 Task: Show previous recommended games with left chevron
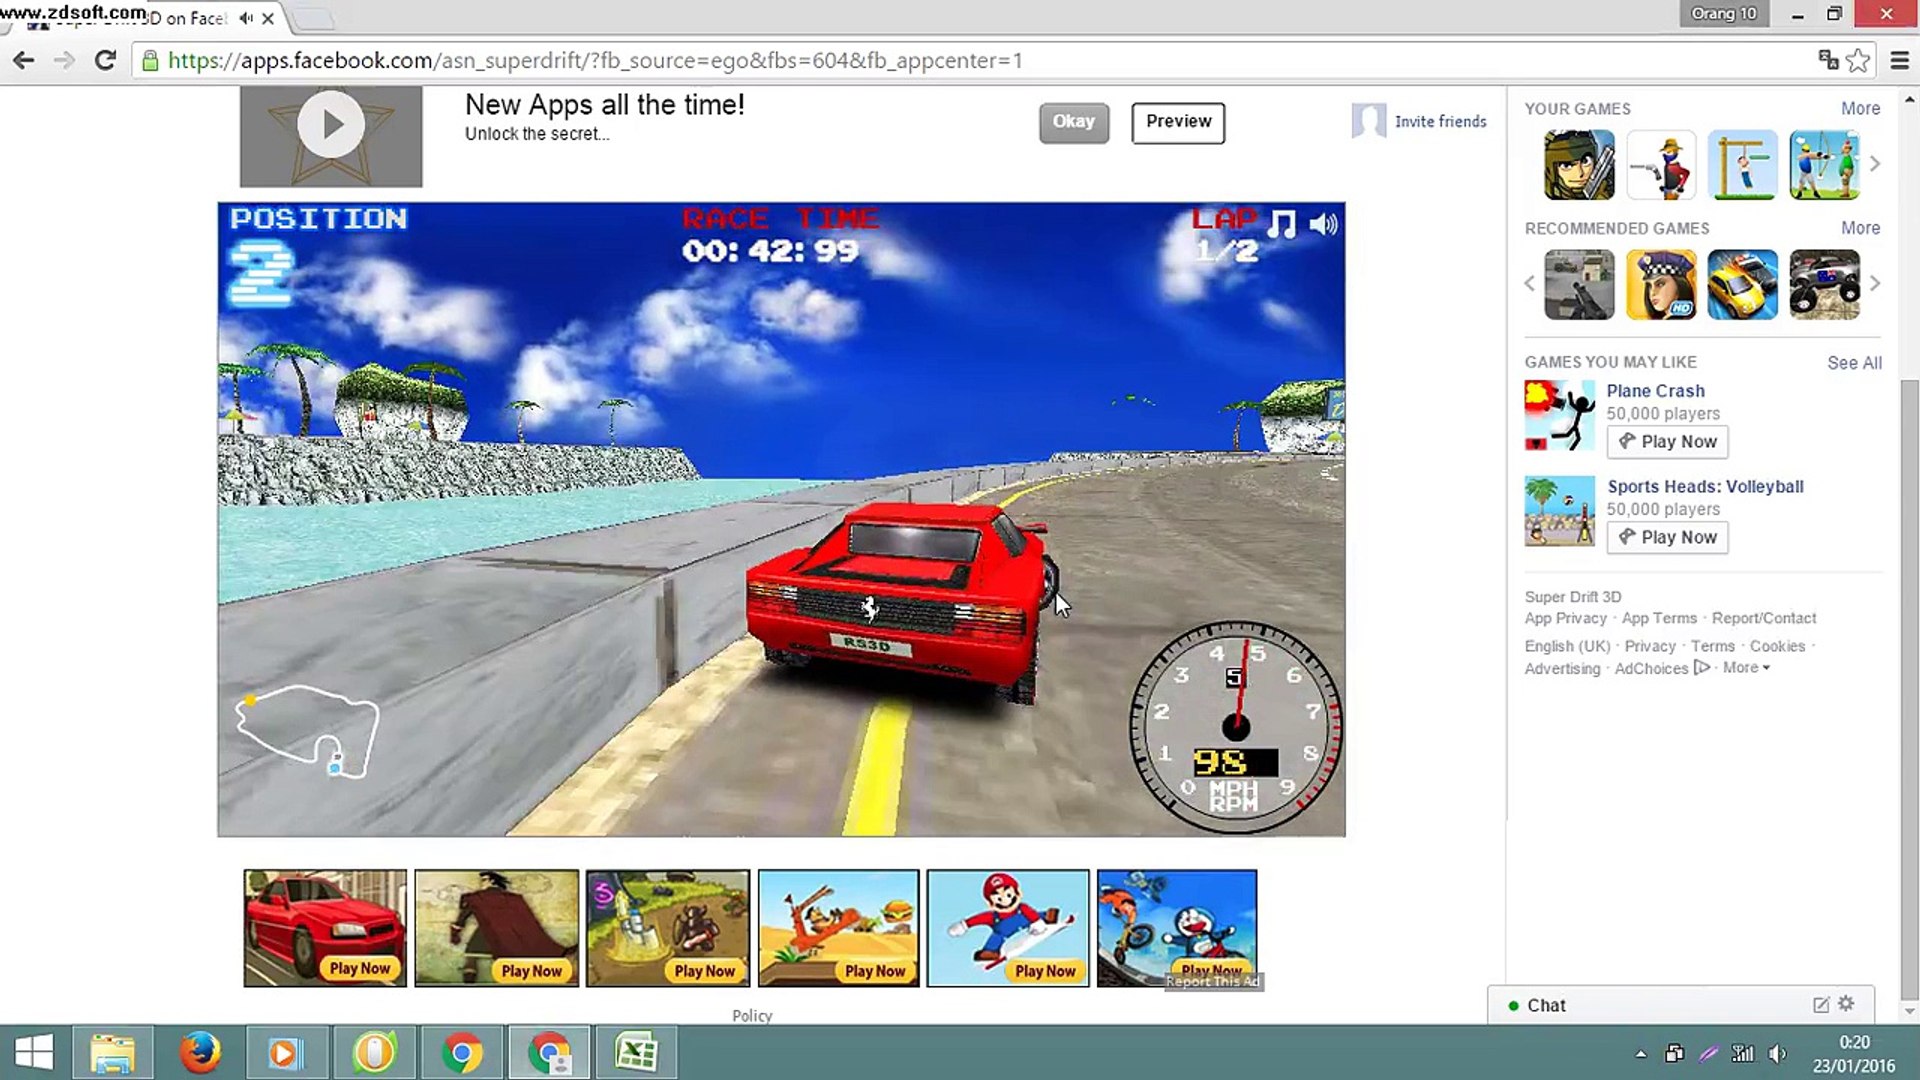point(1529,284)
